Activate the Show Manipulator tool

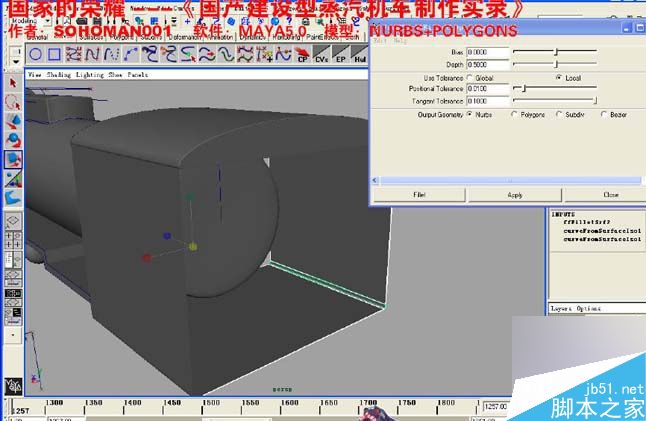pyautogui.click(x=13, y=179)
